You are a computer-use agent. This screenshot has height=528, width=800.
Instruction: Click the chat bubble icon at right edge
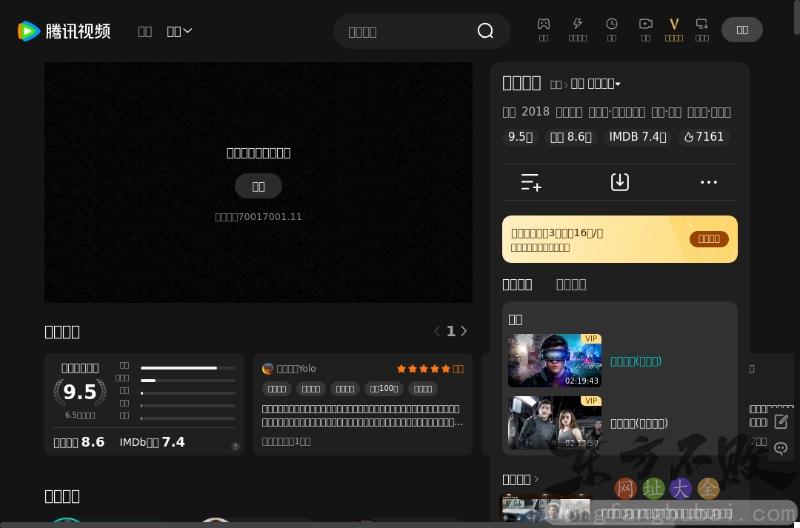click(781, 449)
